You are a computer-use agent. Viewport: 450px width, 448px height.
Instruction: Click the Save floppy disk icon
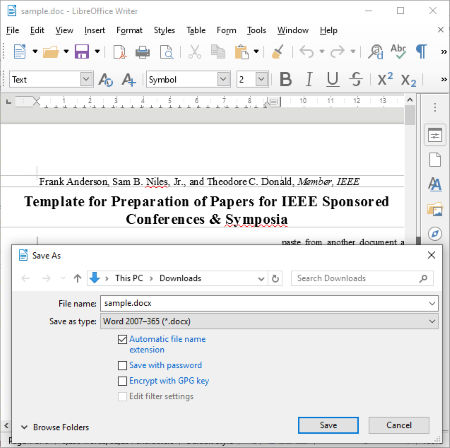click(82, 52)
